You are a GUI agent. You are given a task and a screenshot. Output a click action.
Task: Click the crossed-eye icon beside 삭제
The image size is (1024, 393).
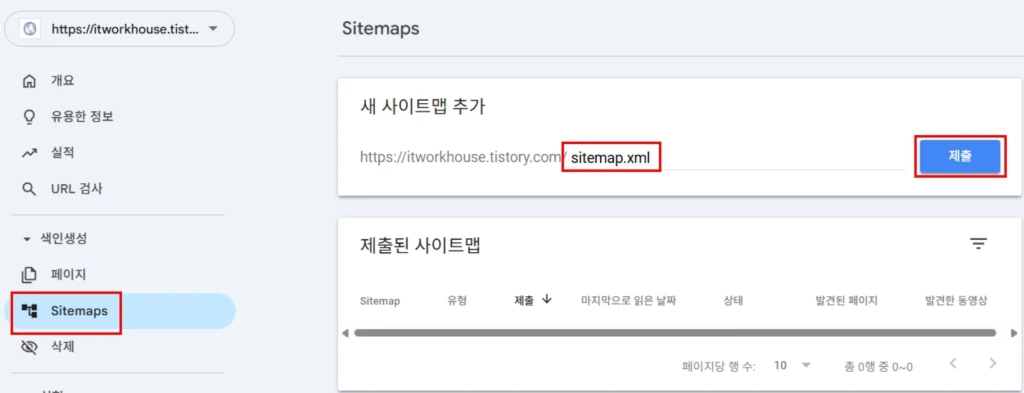(x=29, y=347)
